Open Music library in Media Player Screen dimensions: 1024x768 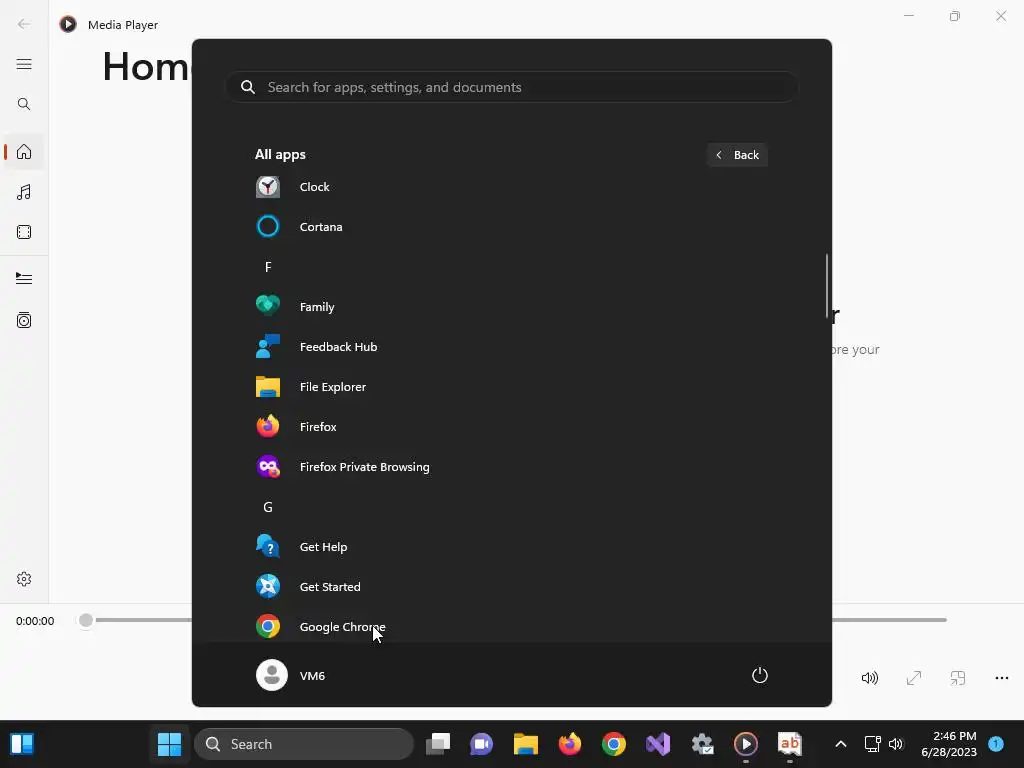coord(24,192)
